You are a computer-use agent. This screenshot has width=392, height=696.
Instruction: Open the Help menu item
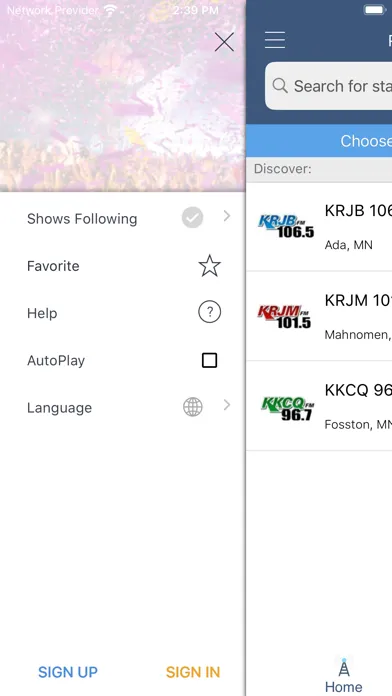pos(123,313)
